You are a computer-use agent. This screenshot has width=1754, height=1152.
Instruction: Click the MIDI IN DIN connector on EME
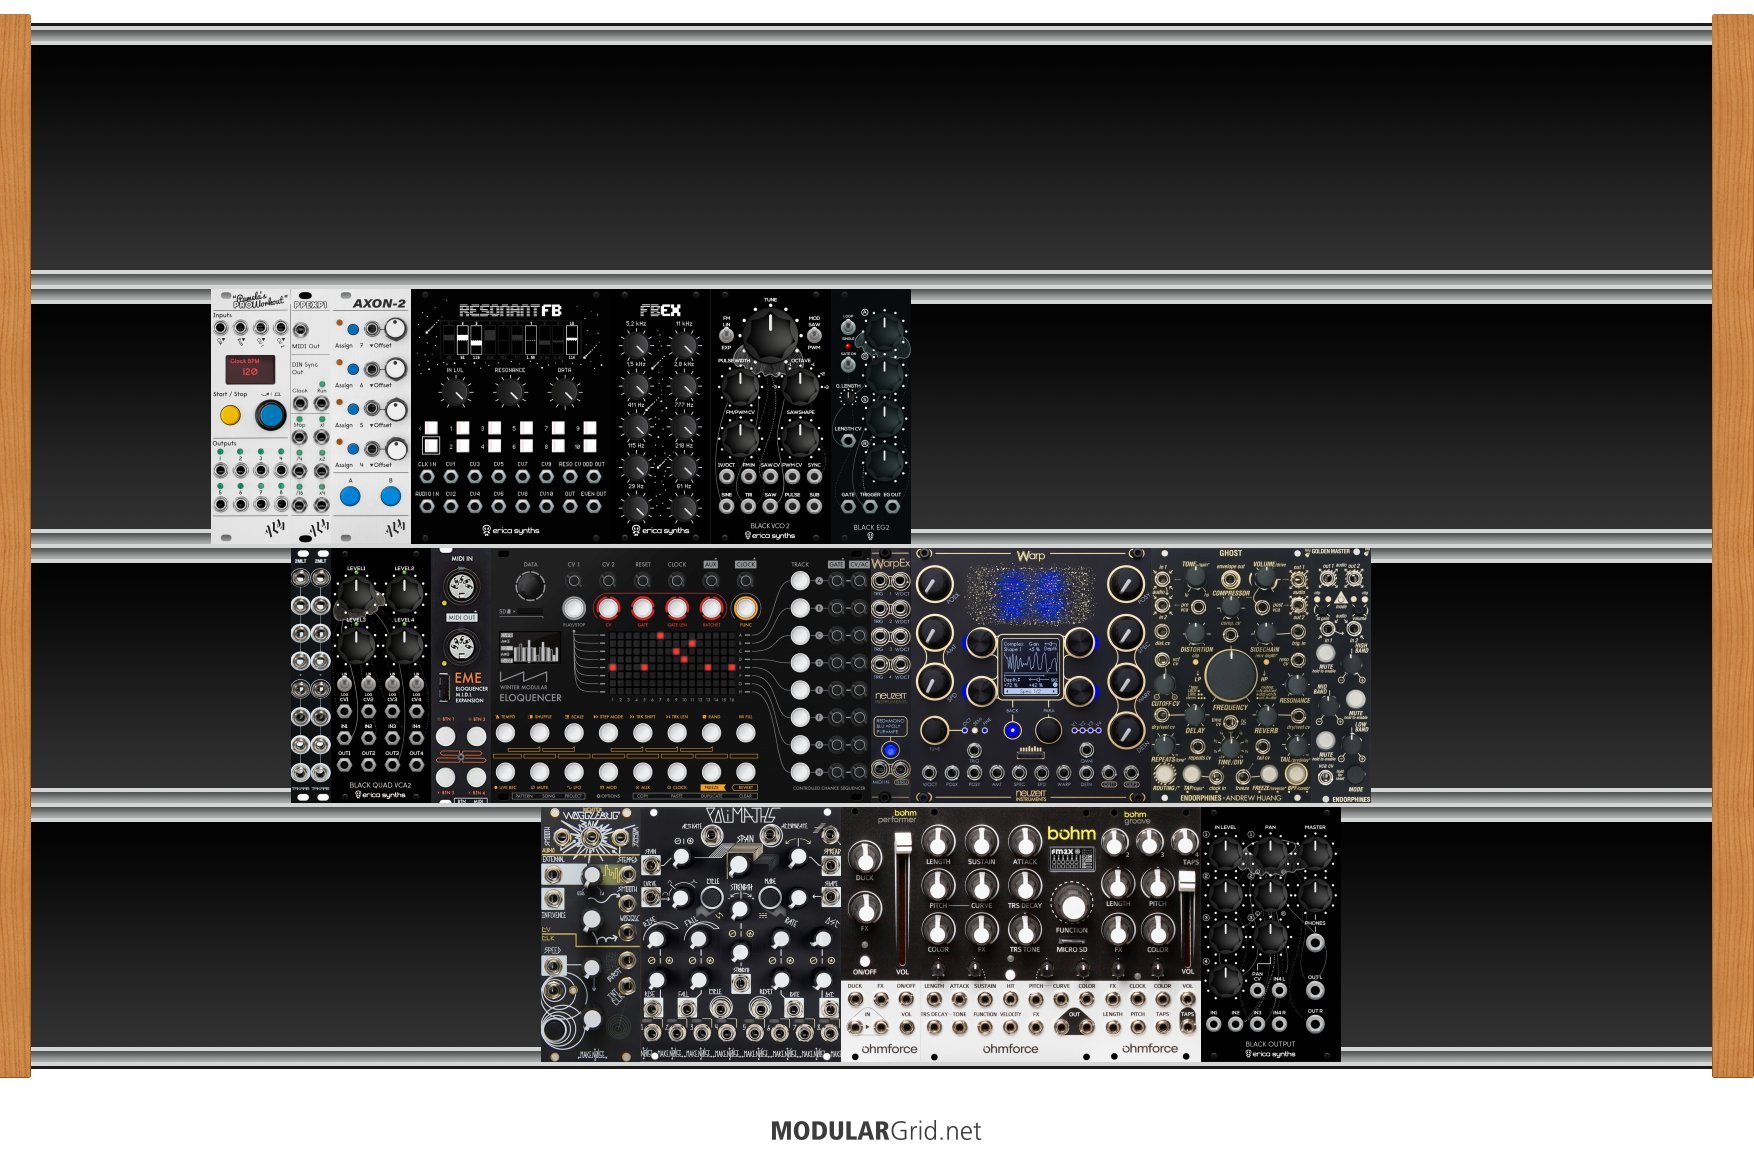click(x=461, y=584)
